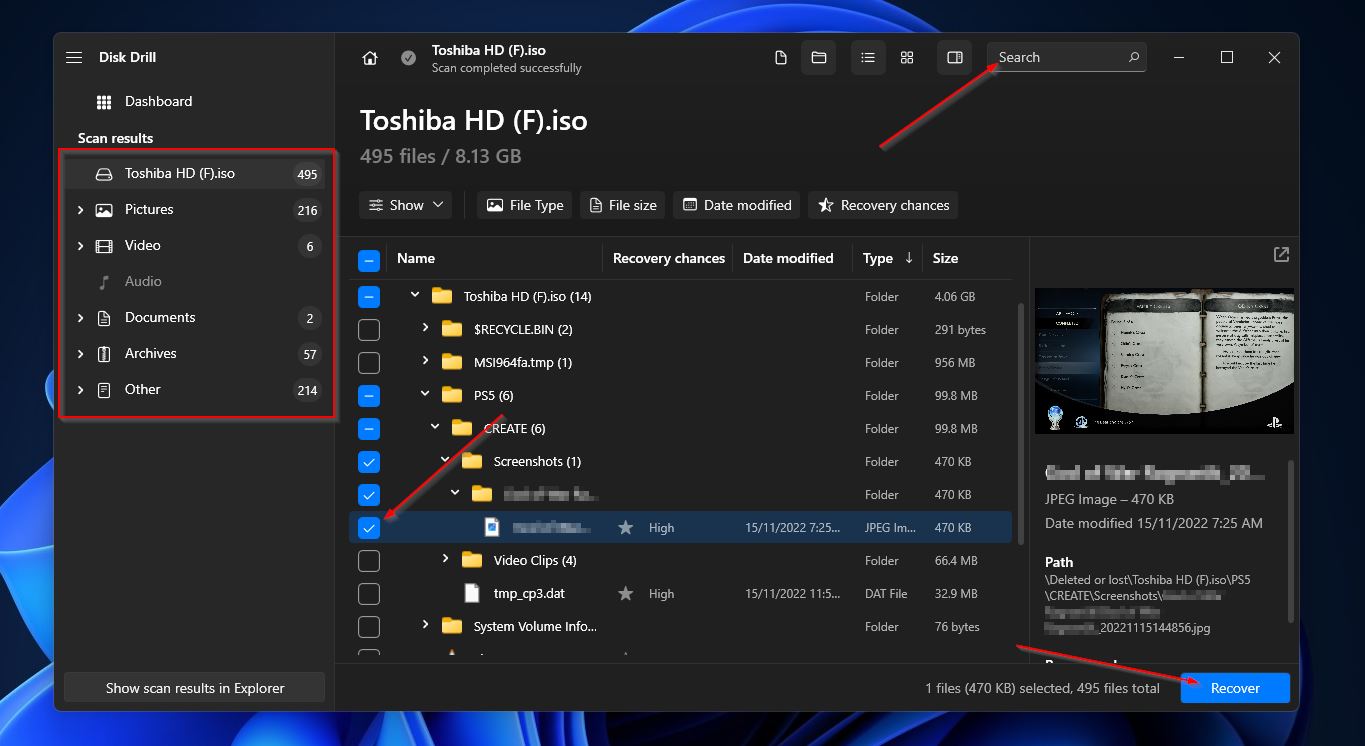Click Show scan results in Explorer
1365x746 pixels.
pyautogui.click(x=195, y=688)
